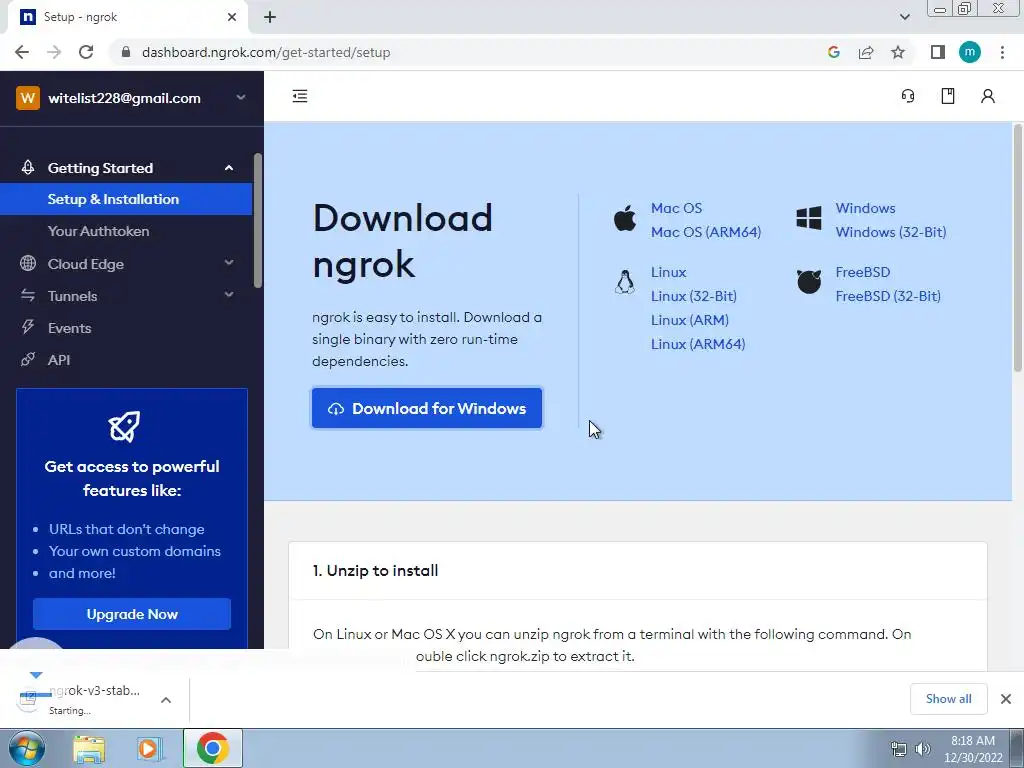
Task: Click the Chrome taskbar icon
Action: (x=212, y=748)
